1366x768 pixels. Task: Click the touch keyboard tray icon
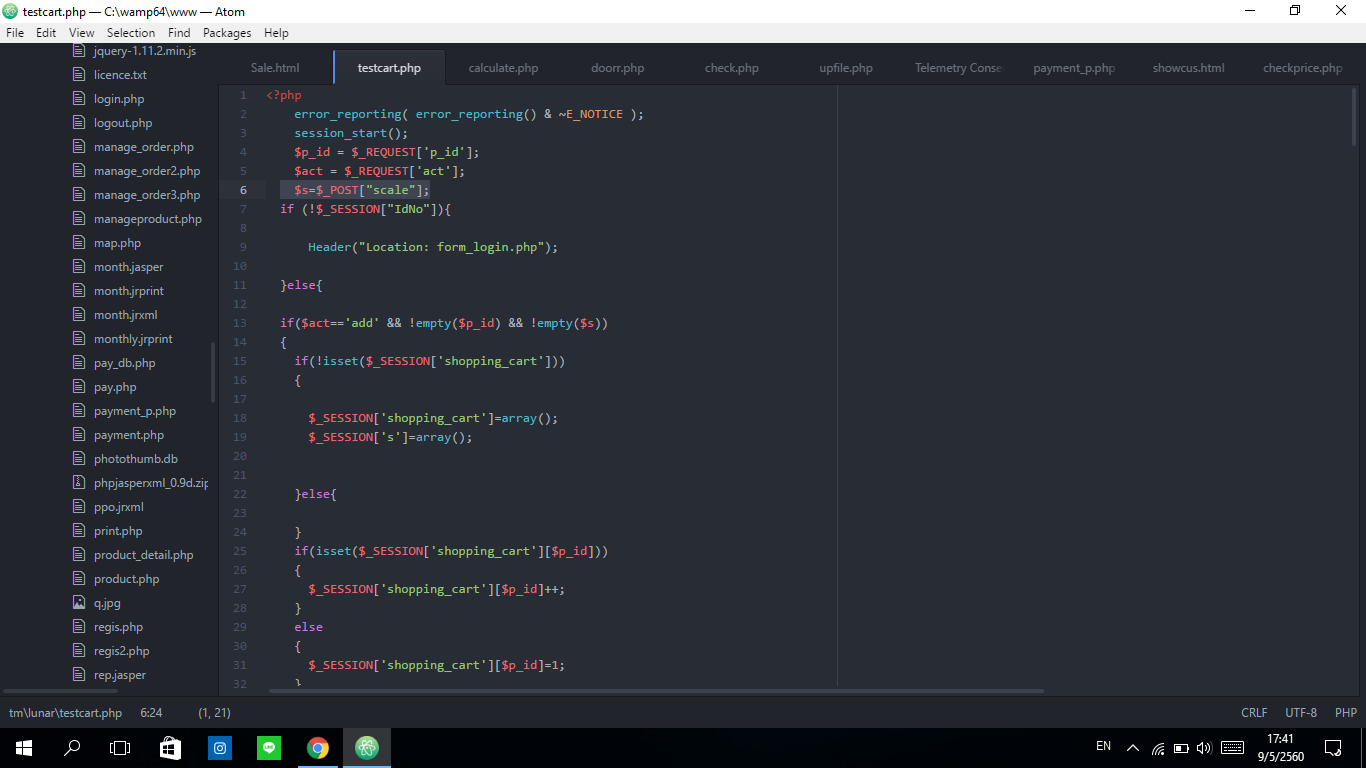(x=1233, y=747)
